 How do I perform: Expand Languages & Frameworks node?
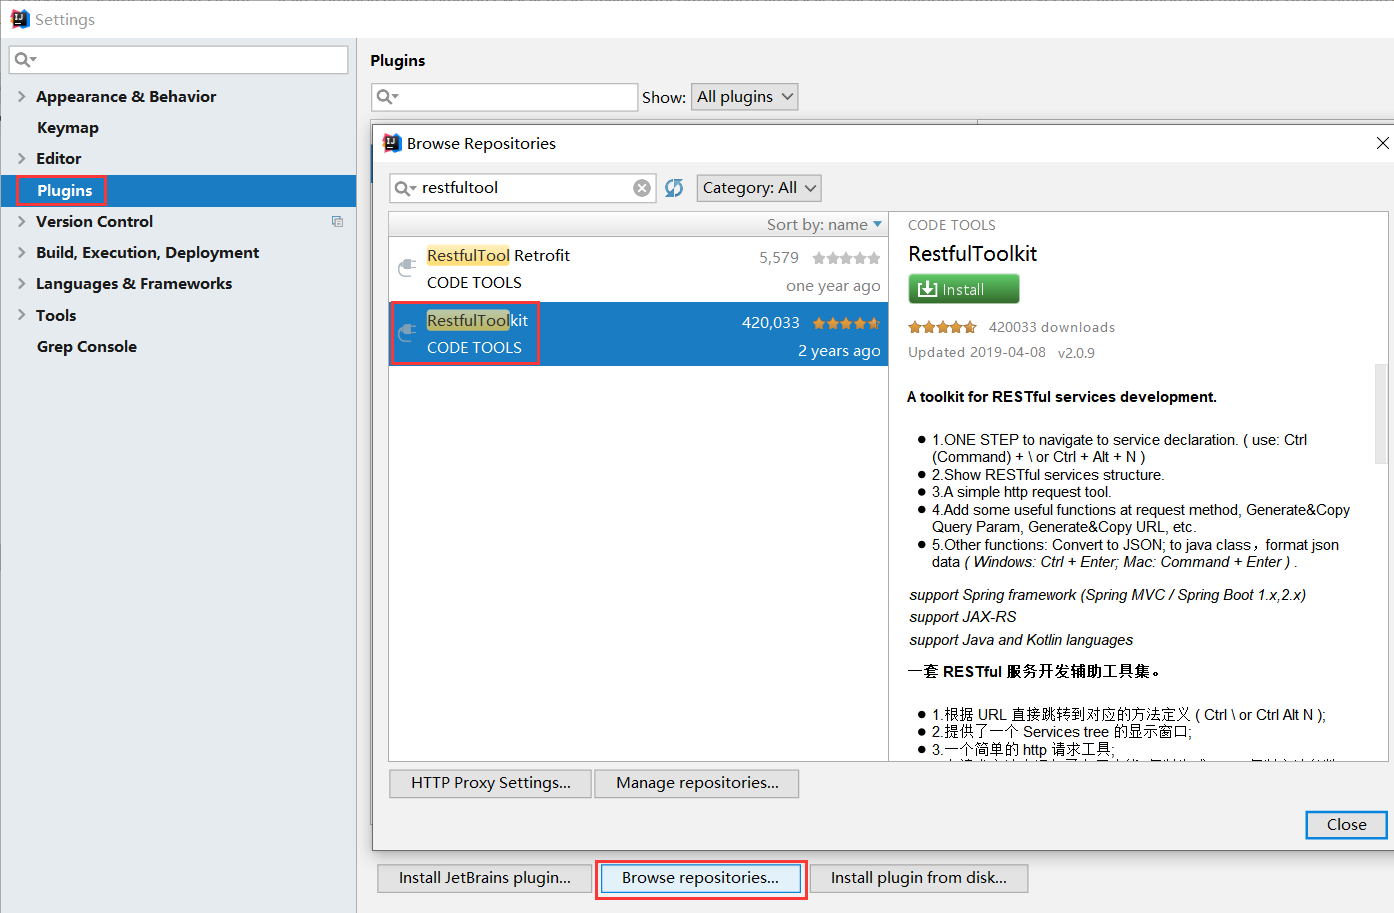[x=22, y=283]
